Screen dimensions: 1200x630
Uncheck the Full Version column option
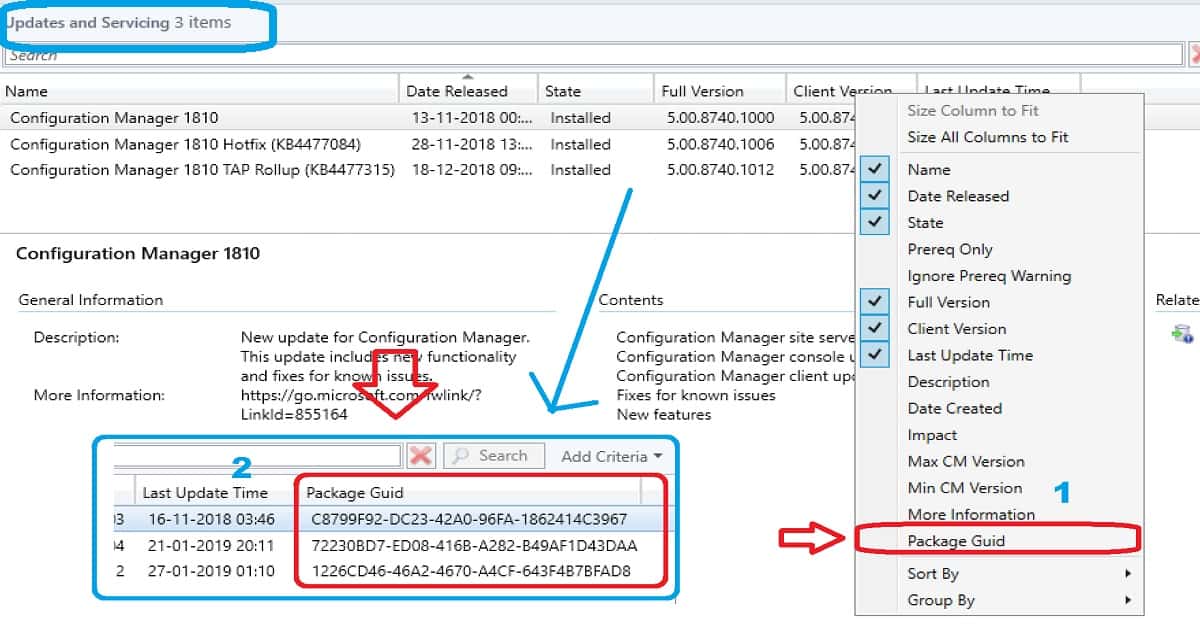(x=948, y=302)
